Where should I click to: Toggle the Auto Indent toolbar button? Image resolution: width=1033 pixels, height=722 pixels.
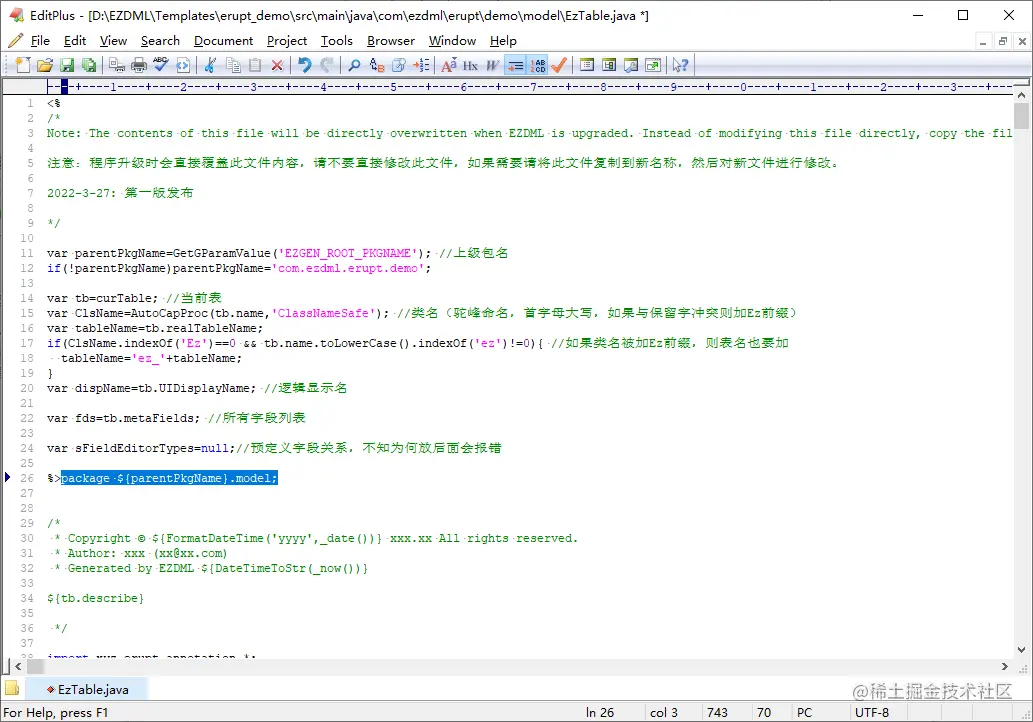point(516,65)
